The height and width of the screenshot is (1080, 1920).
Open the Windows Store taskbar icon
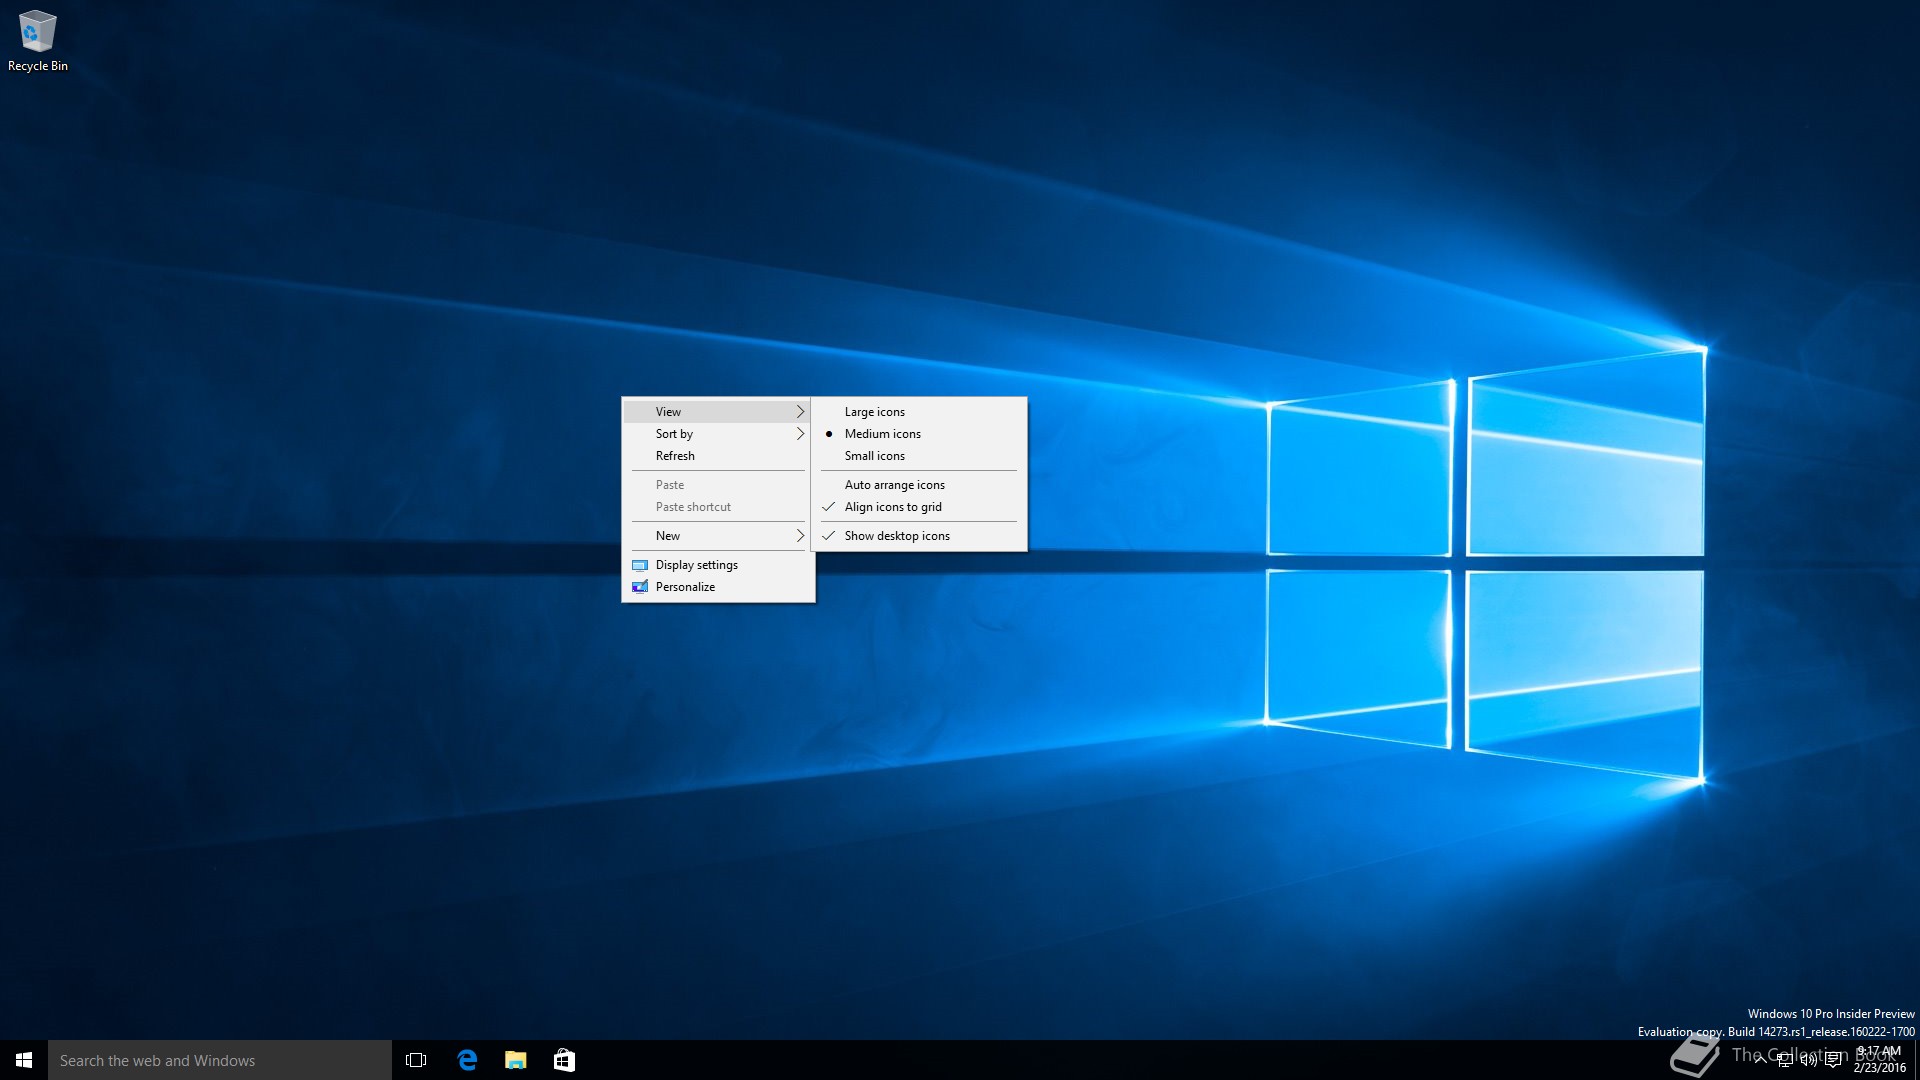click(564, 1060)
